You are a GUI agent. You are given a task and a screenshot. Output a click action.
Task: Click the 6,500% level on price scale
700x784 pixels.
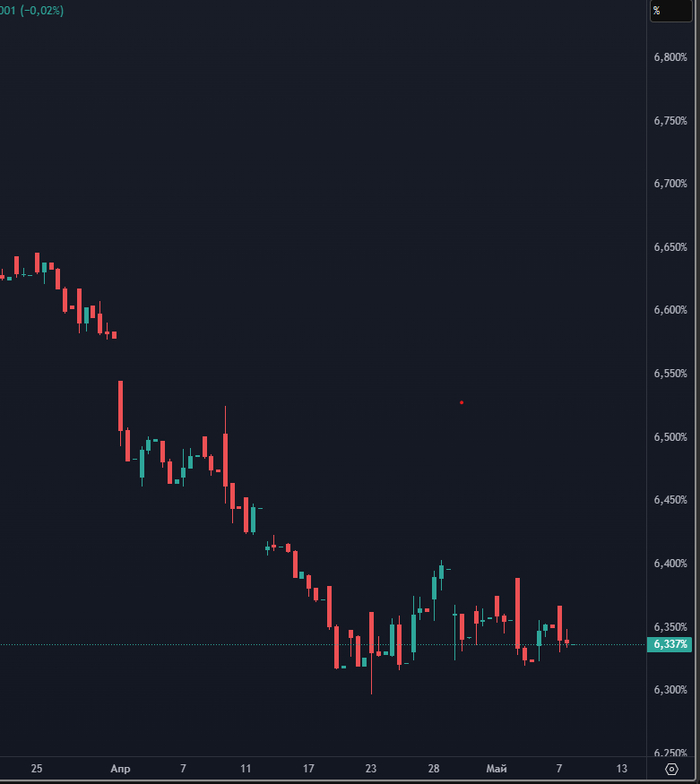[x=670, y=437]
